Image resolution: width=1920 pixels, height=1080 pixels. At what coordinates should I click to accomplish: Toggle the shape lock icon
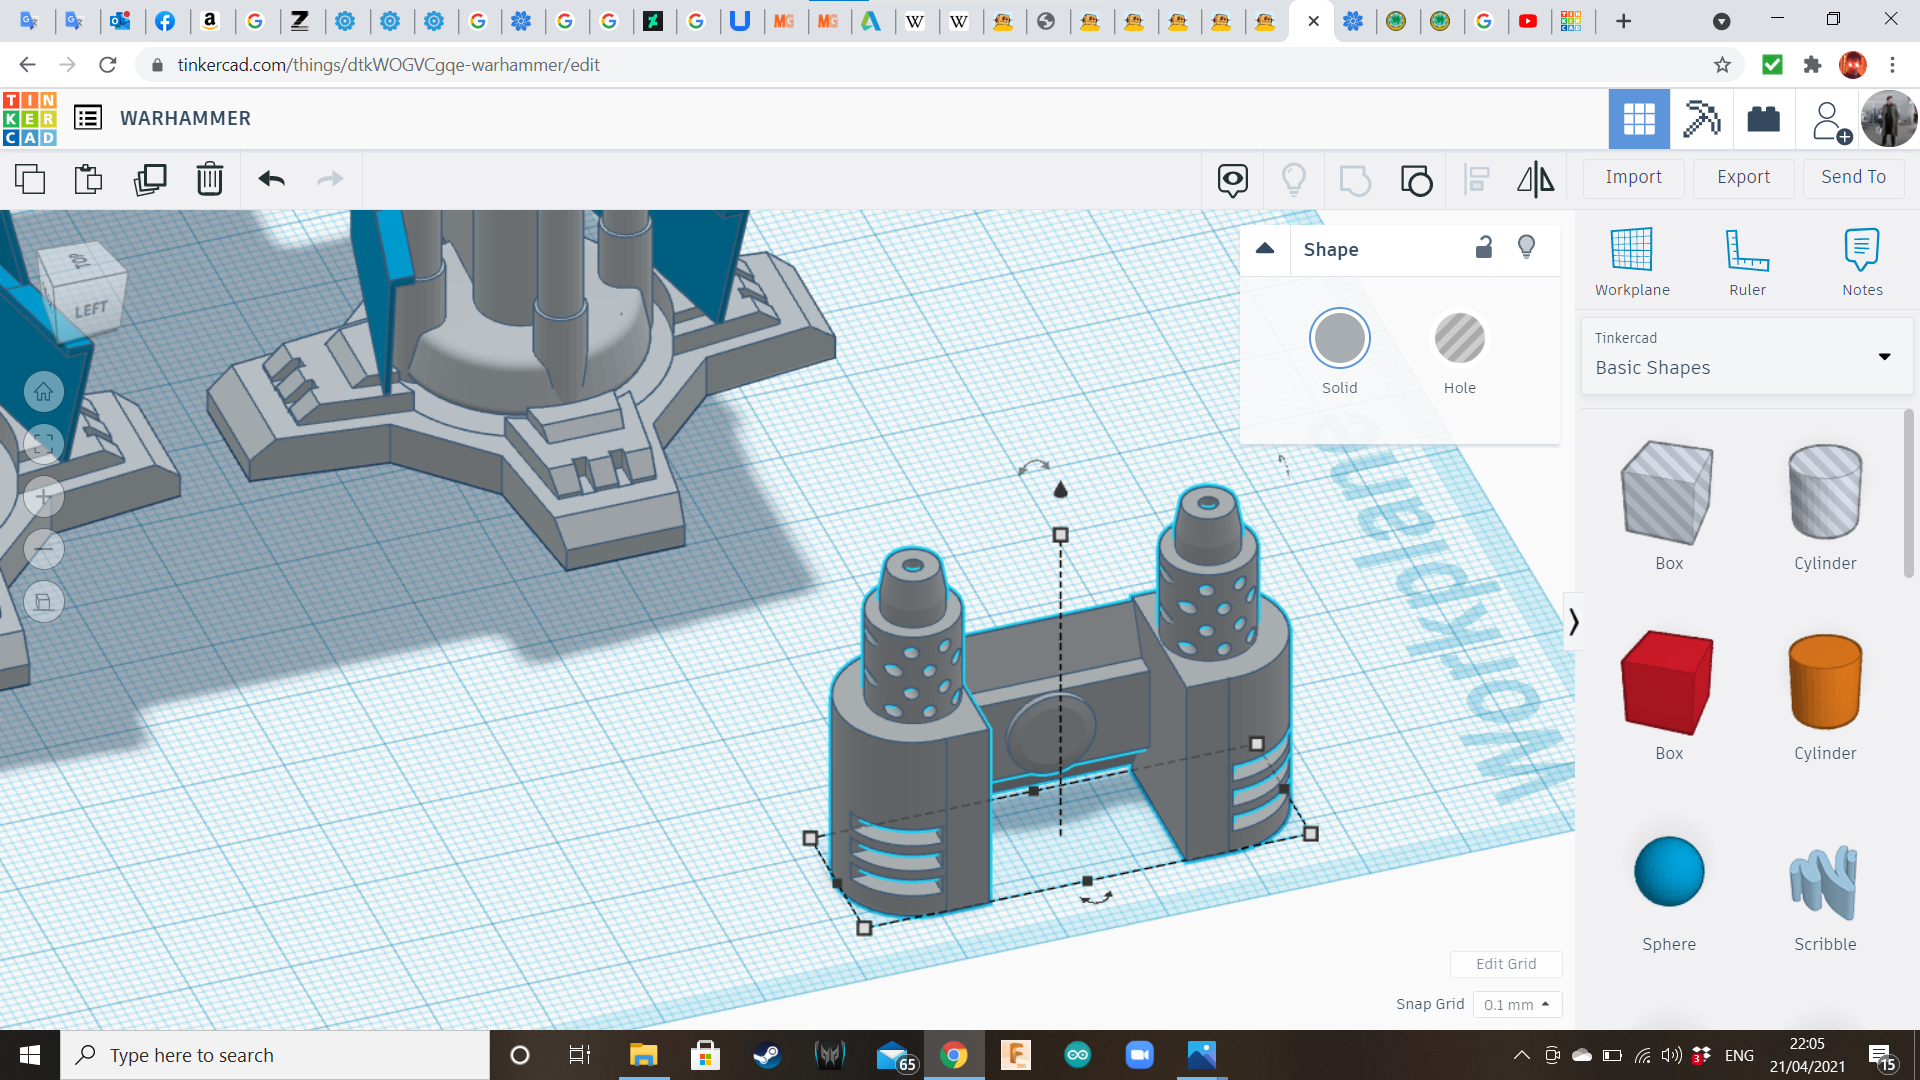pos(1484,248)
